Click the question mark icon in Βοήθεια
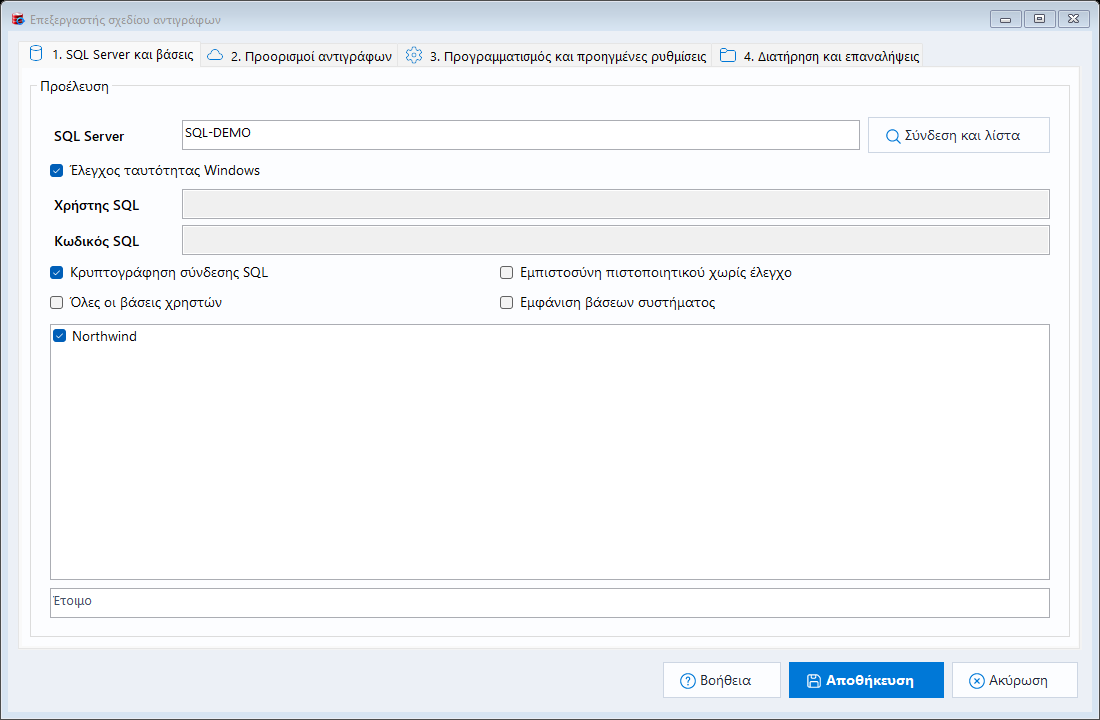 [688, 681]
